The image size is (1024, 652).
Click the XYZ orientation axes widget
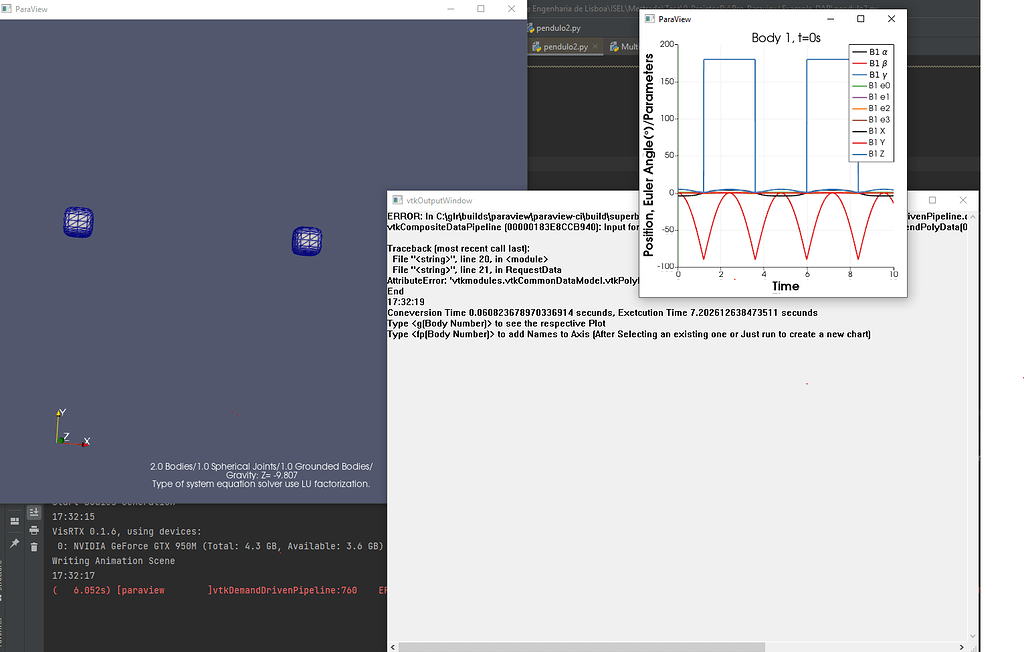(72, 428)
